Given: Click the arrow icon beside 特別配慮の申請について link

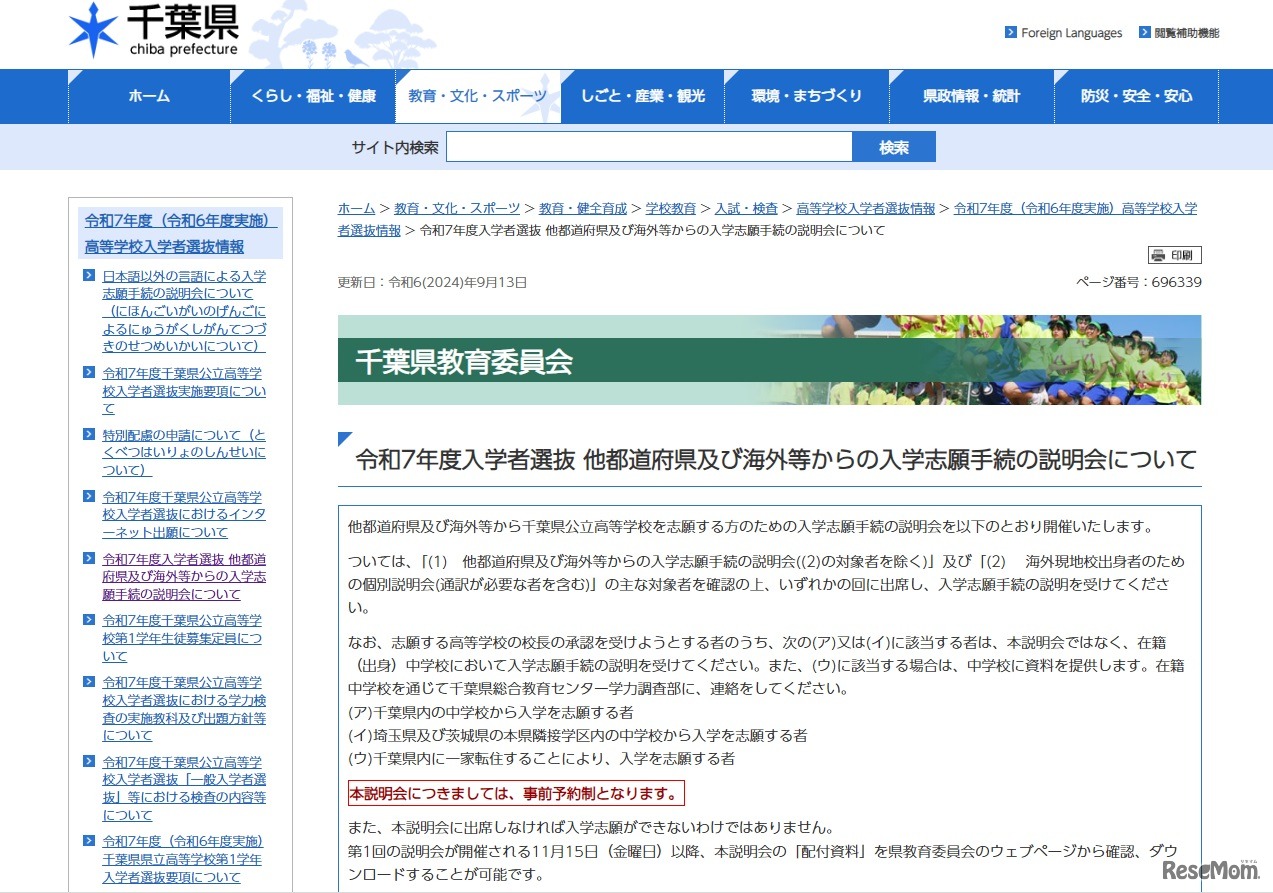Looking at the screenshot, I should coord(88,433).
